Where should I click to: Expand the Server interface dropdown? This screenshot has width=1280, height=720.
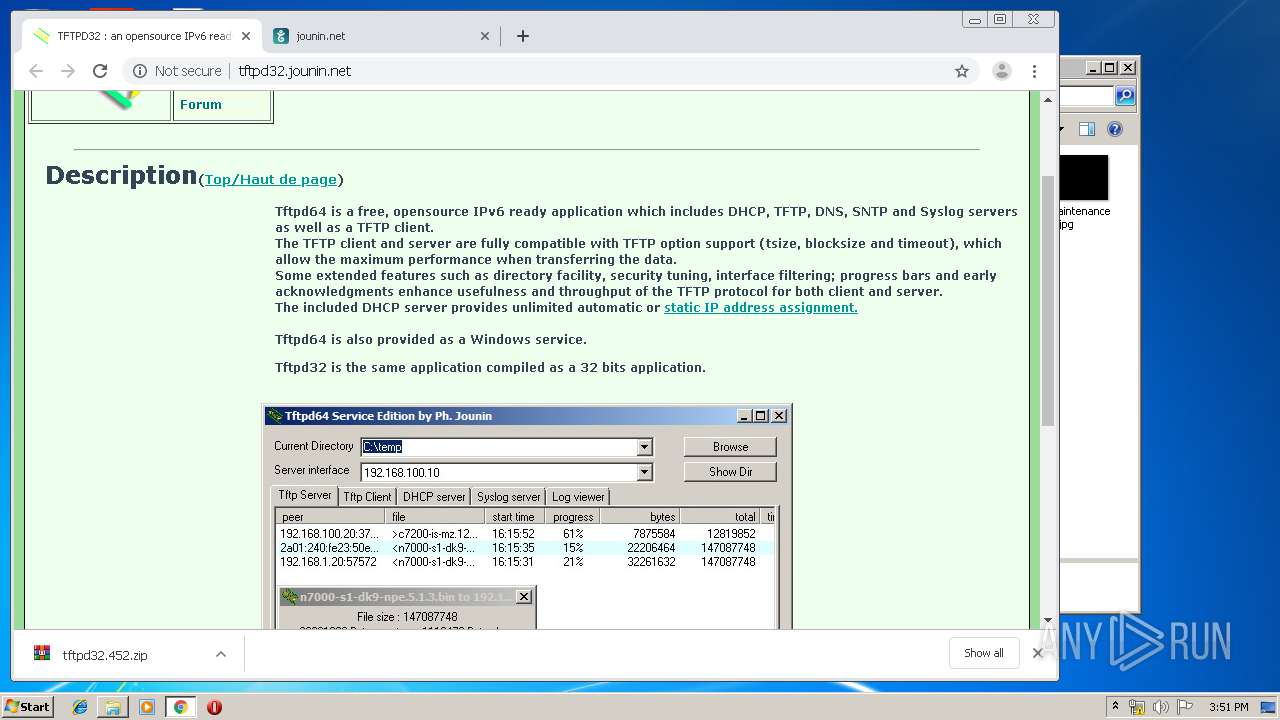[x=645, y=472]
